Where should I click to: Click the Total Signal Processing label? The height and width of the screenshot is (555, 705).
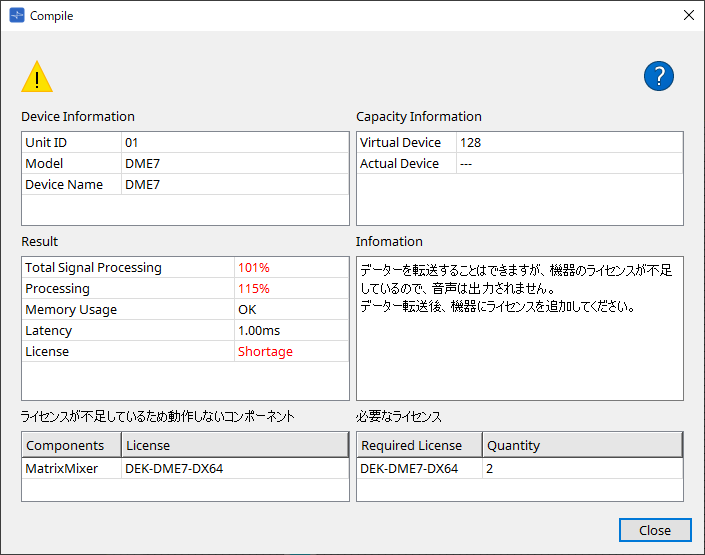tap(93, 268)
